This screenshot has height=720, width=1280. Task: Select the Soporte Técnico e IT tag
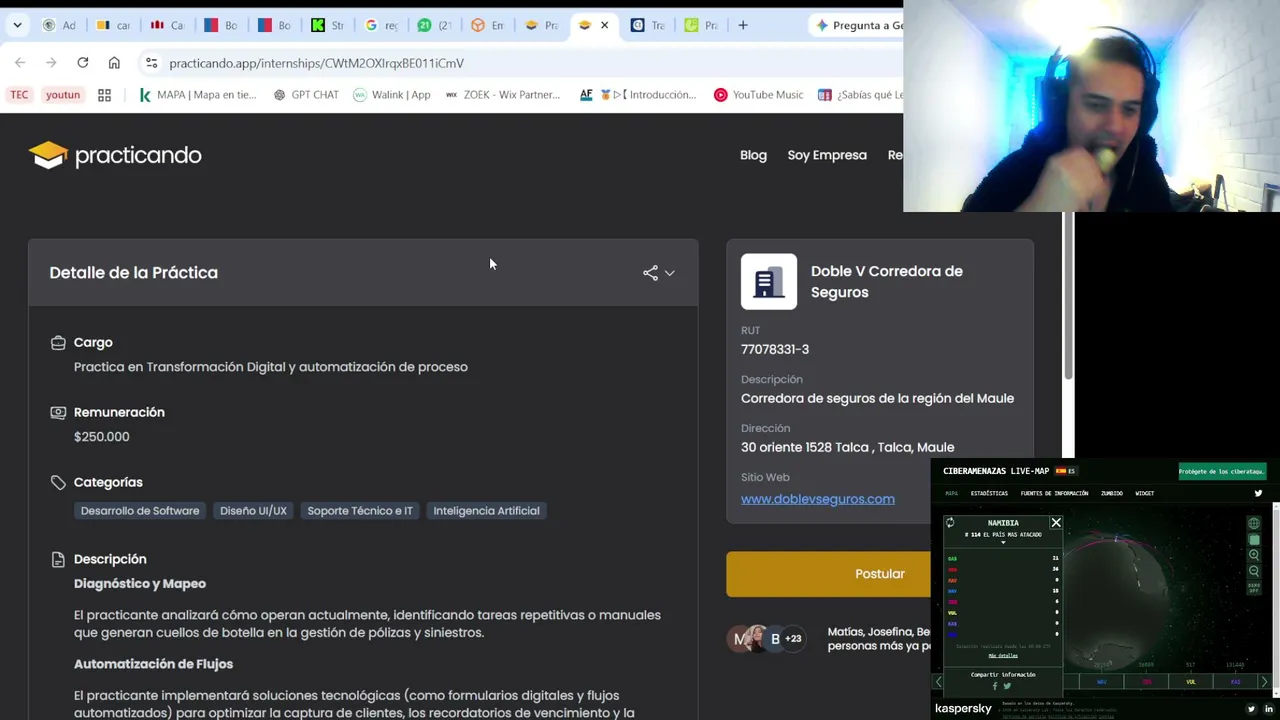360,511
